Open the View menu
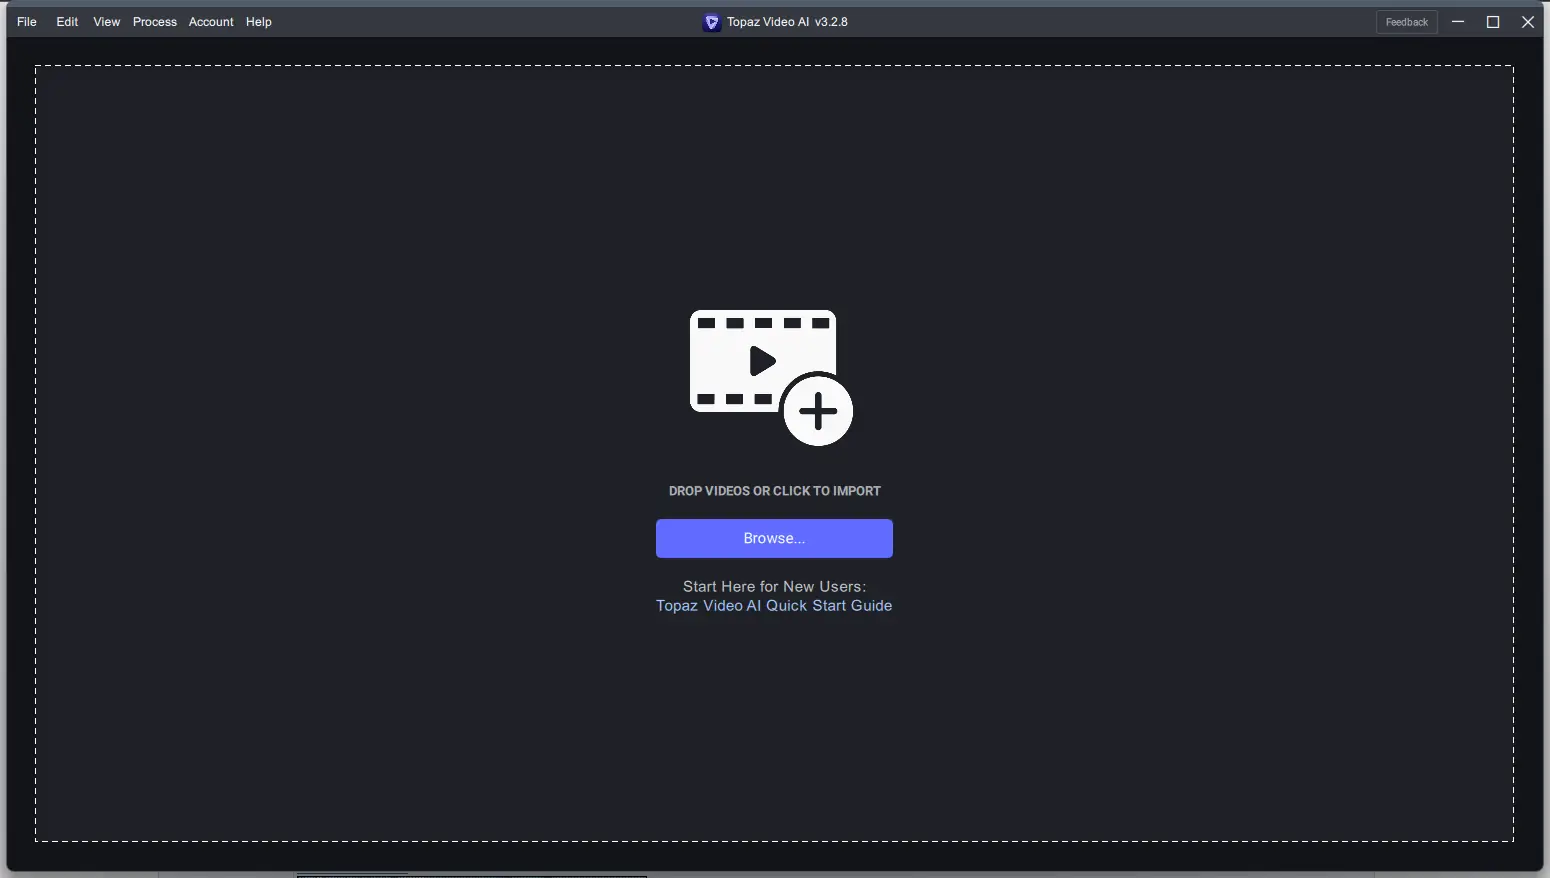Screen dimensions: 1550x878 coord(107,22)
